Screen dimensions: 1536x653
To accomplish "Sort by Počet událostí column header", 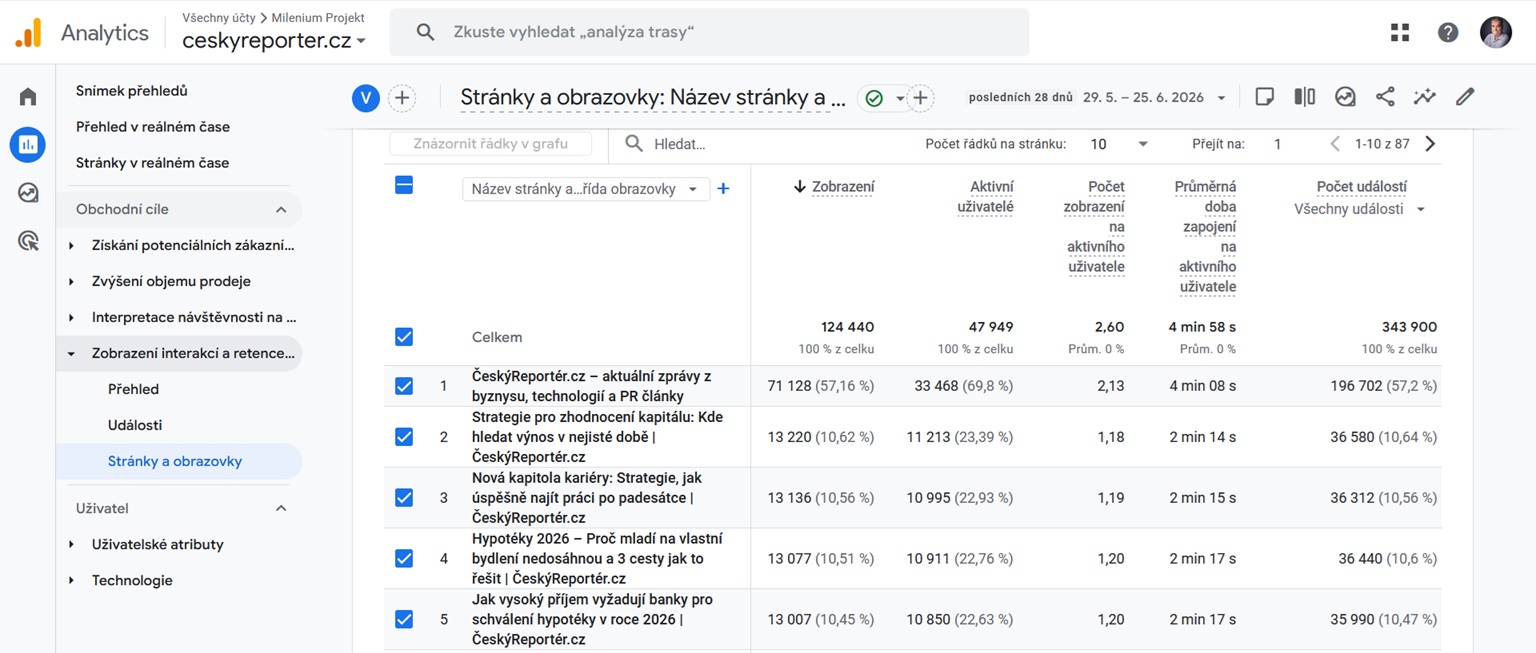I will click(x=1361, y=186).
